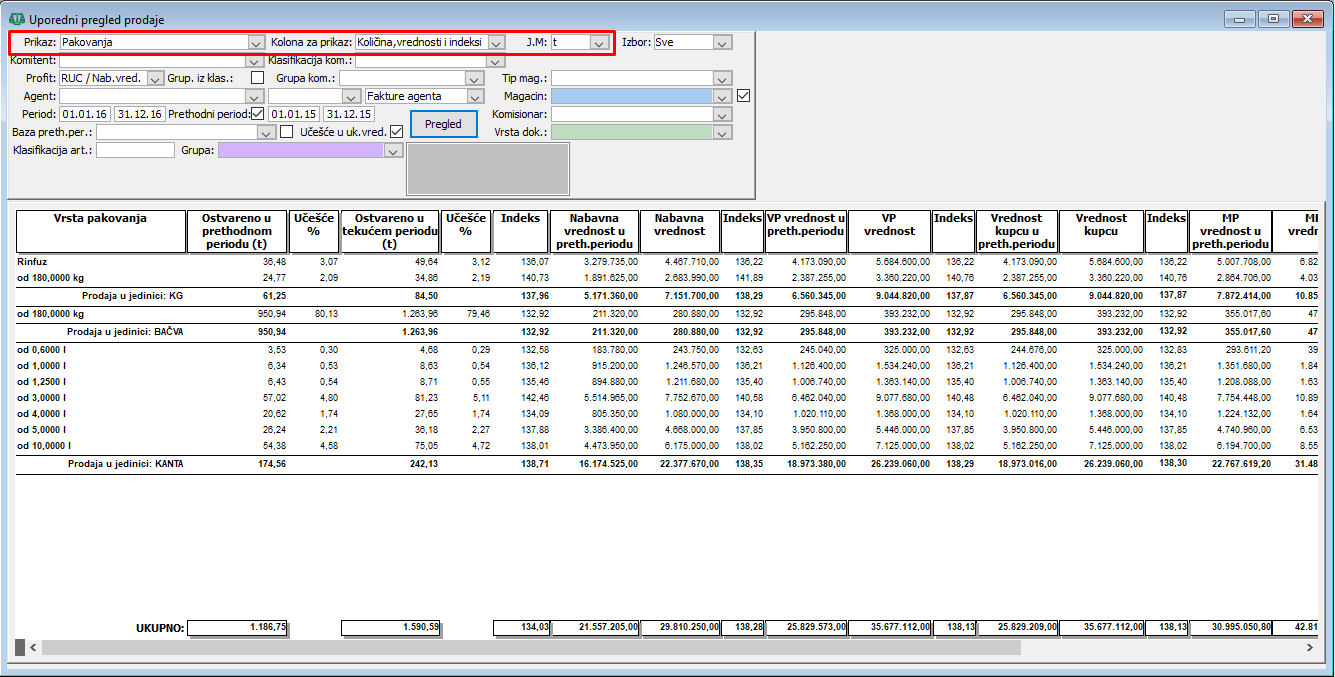Toggle the checkbox next to Magacin
Viewport: 1335px width, 677px height.
(x=742, y=96)
